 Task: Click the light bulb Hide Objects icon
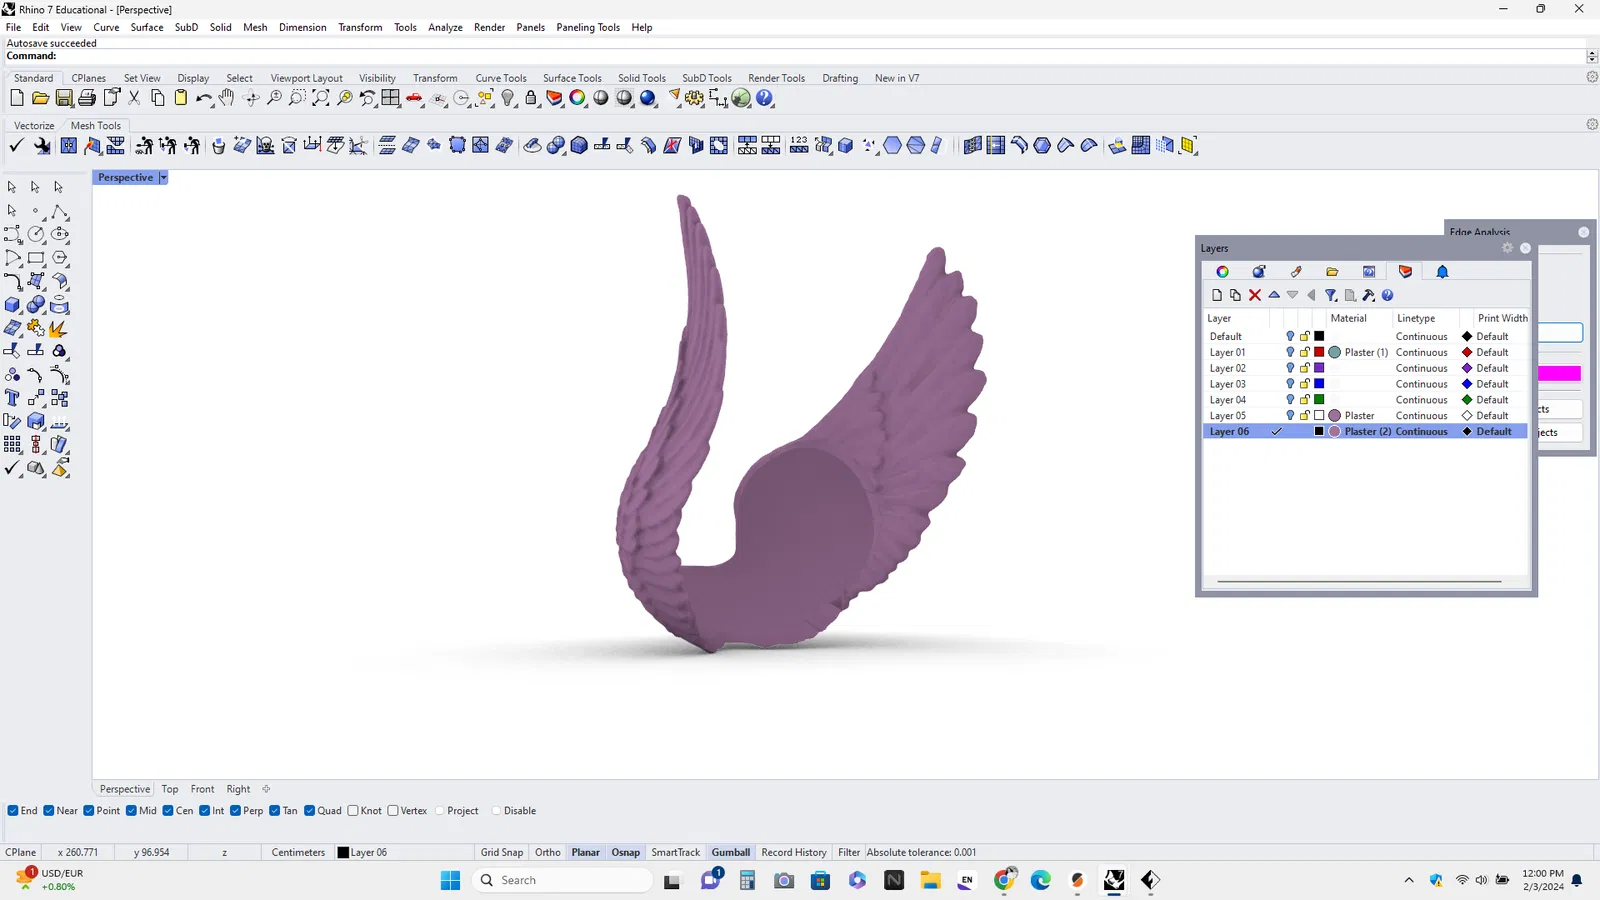[508, 98]
